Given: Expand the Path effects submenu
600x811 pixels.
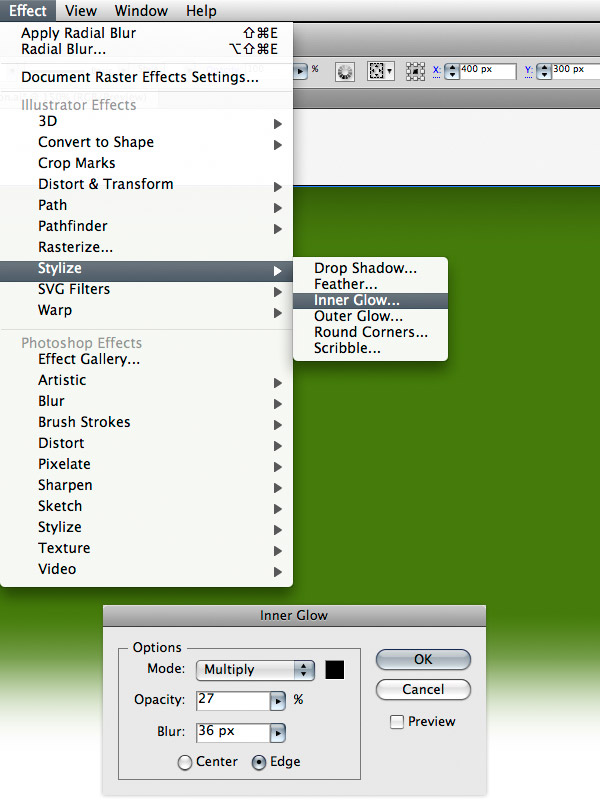Looking at the screenshot, I should [x=146, y=205].
